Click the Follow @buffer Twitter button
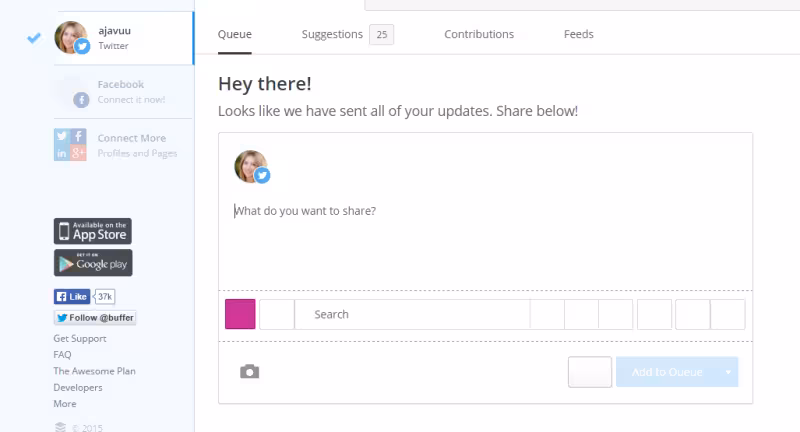Screen dimensions: 800x432 [x=95, y=318]
